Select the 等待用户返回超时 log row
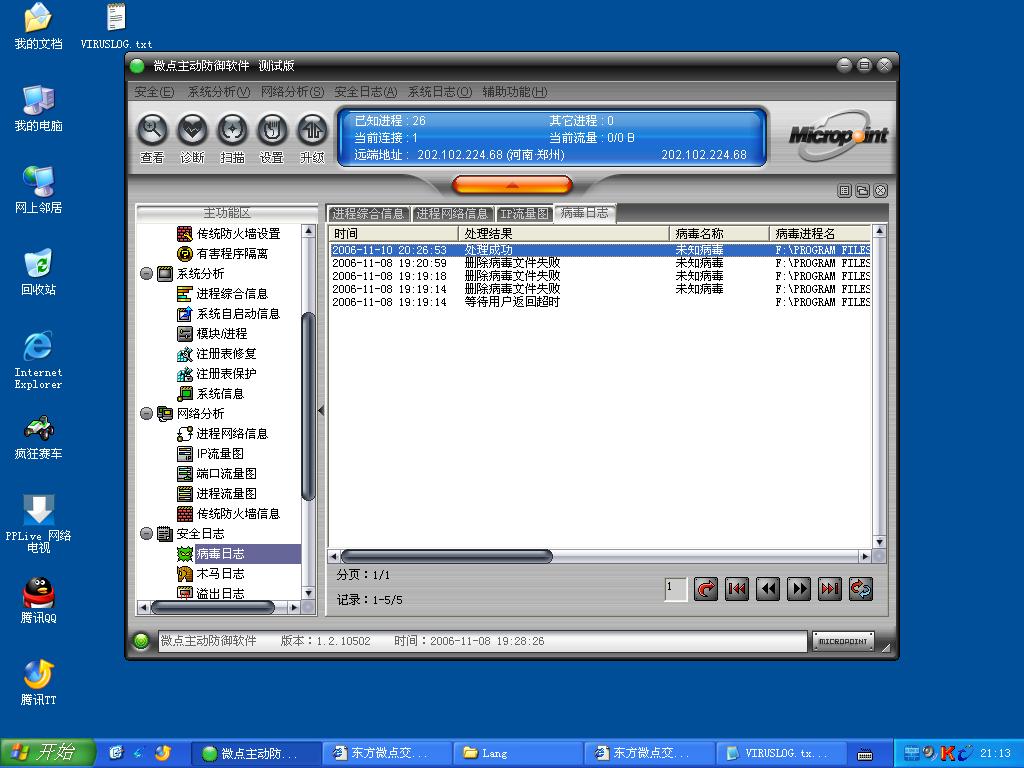 click(x=600, y=302)
